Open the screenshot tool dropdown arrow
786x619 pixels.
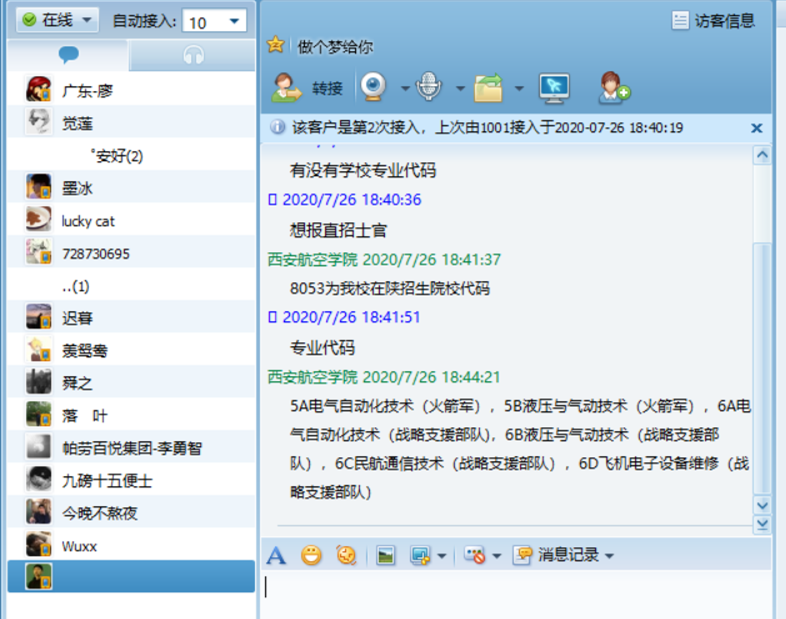tap(442, 556)
